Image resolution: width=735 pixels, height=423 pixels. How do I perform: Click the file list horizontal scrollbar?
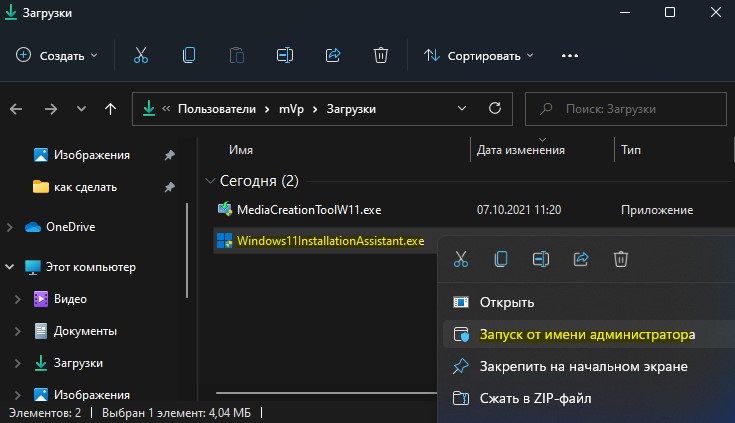pos(326,393)
